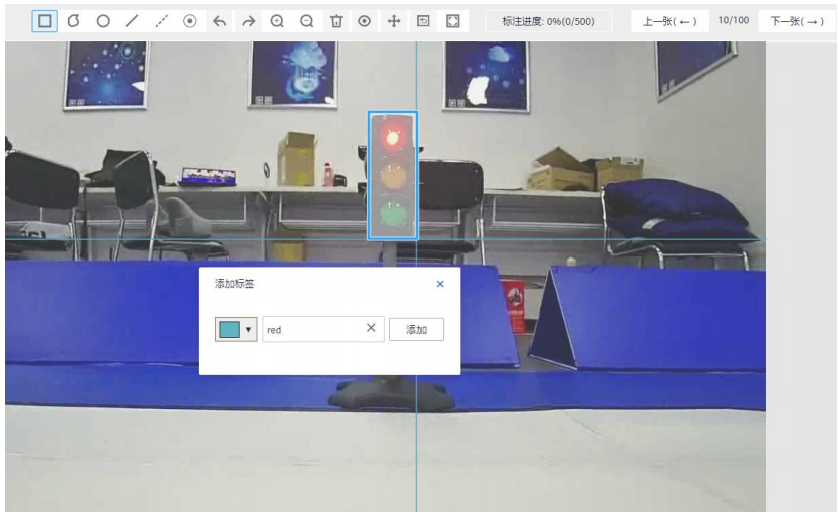
Task: Undo the last annotation action
Action: point(219,21)
